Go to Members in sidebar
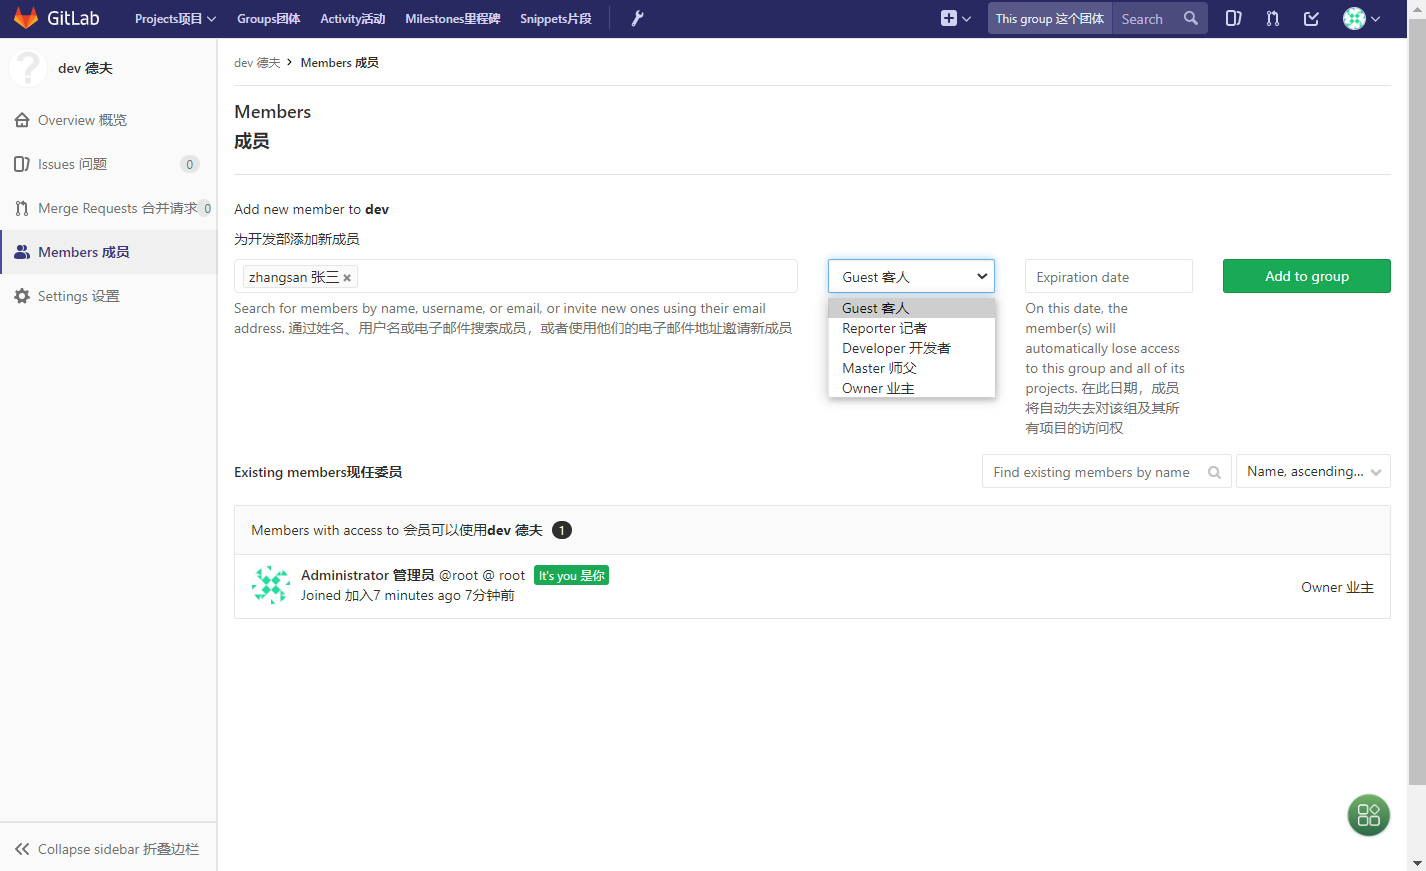The height and width of the screenshot is (871, 1426). (x=108, y=252)
